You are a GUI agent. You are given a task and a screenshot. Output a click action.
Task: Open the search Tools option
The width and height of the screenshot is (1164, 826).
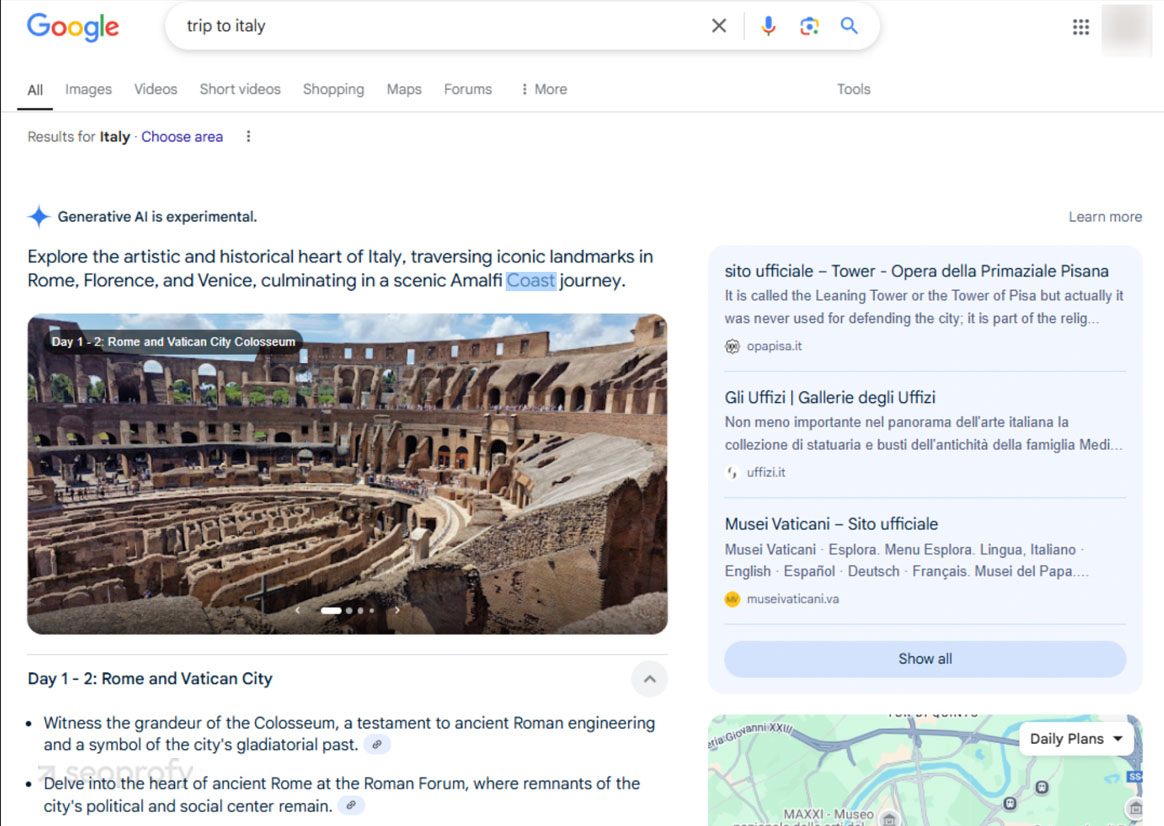(x=854, y=89)
